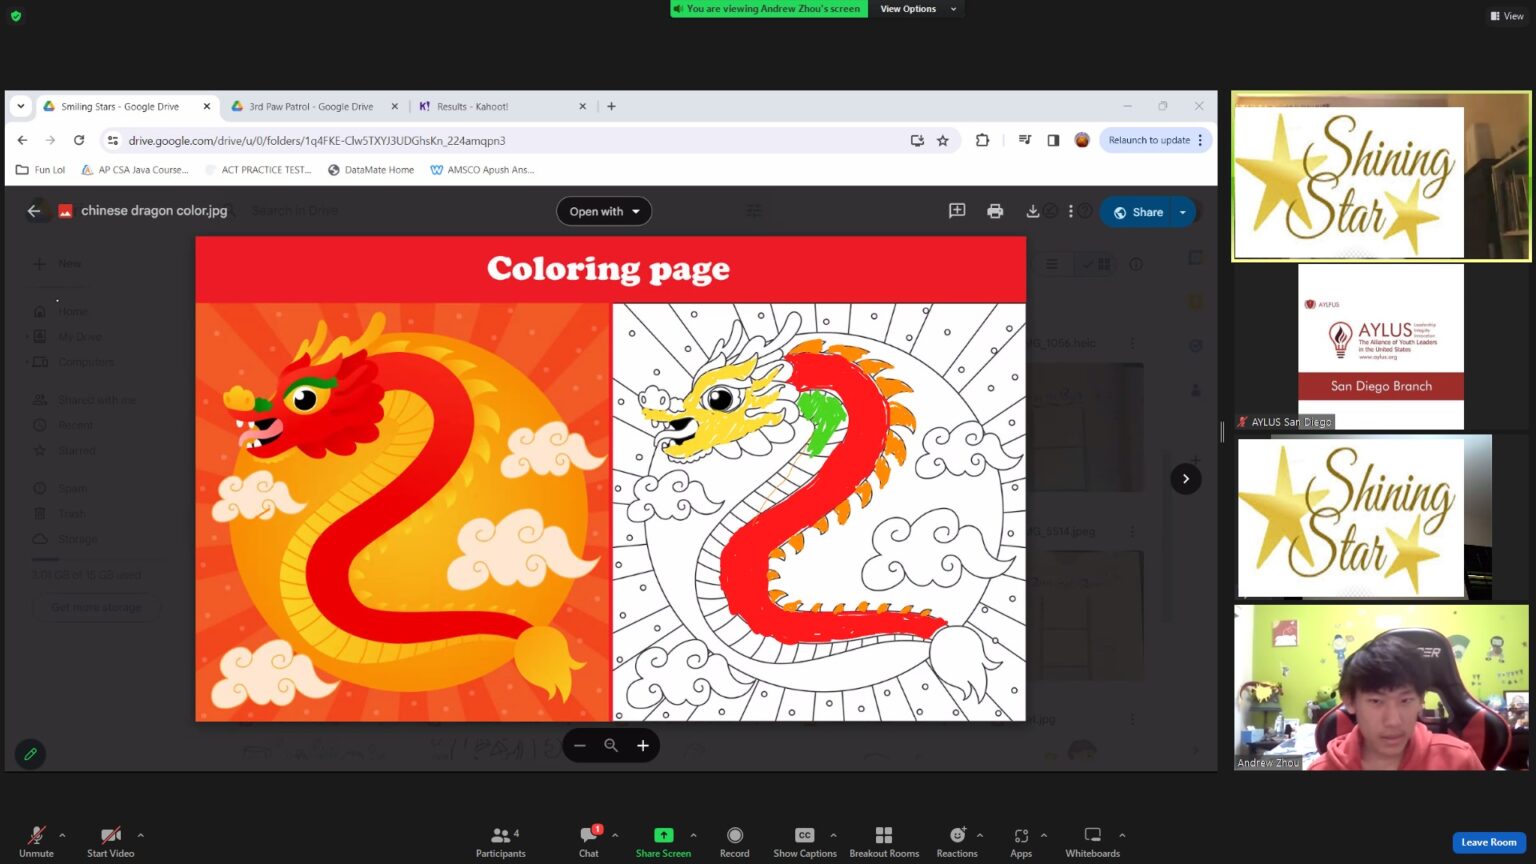Expand chat options arrow
The height and width of the screenshot is (864, 1536).
coord(615,835)
